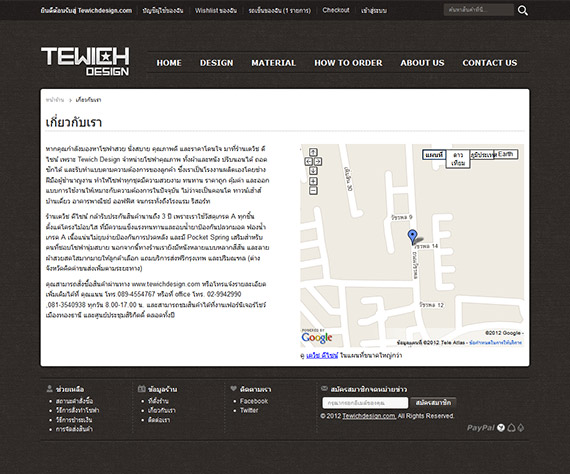Select the first map type button
570x474 pixels.
point(434,155)
